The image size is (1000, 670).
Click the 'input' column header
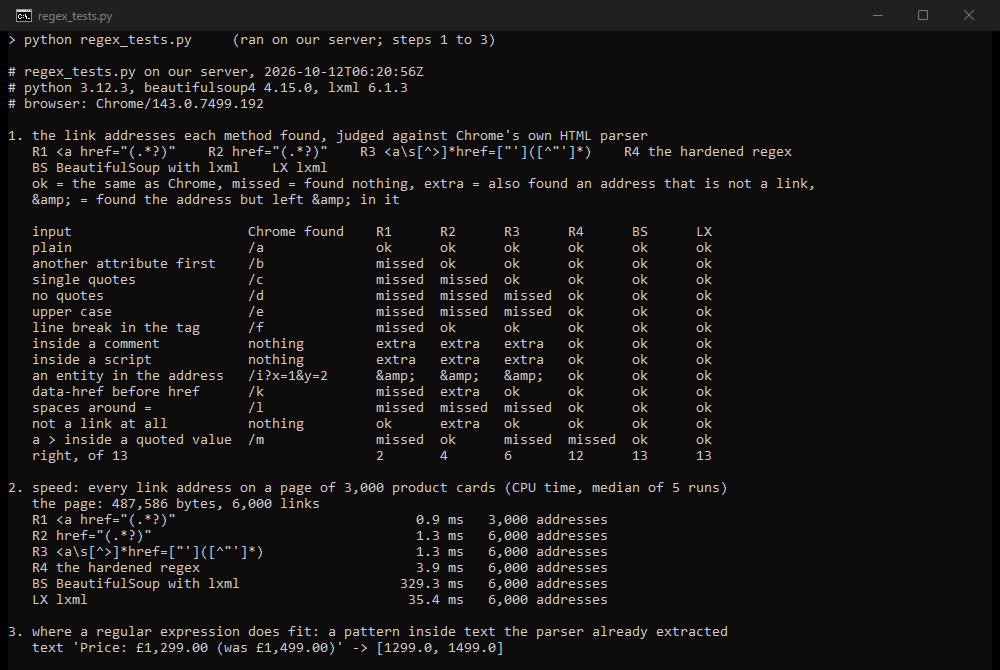tap(52, 231)
